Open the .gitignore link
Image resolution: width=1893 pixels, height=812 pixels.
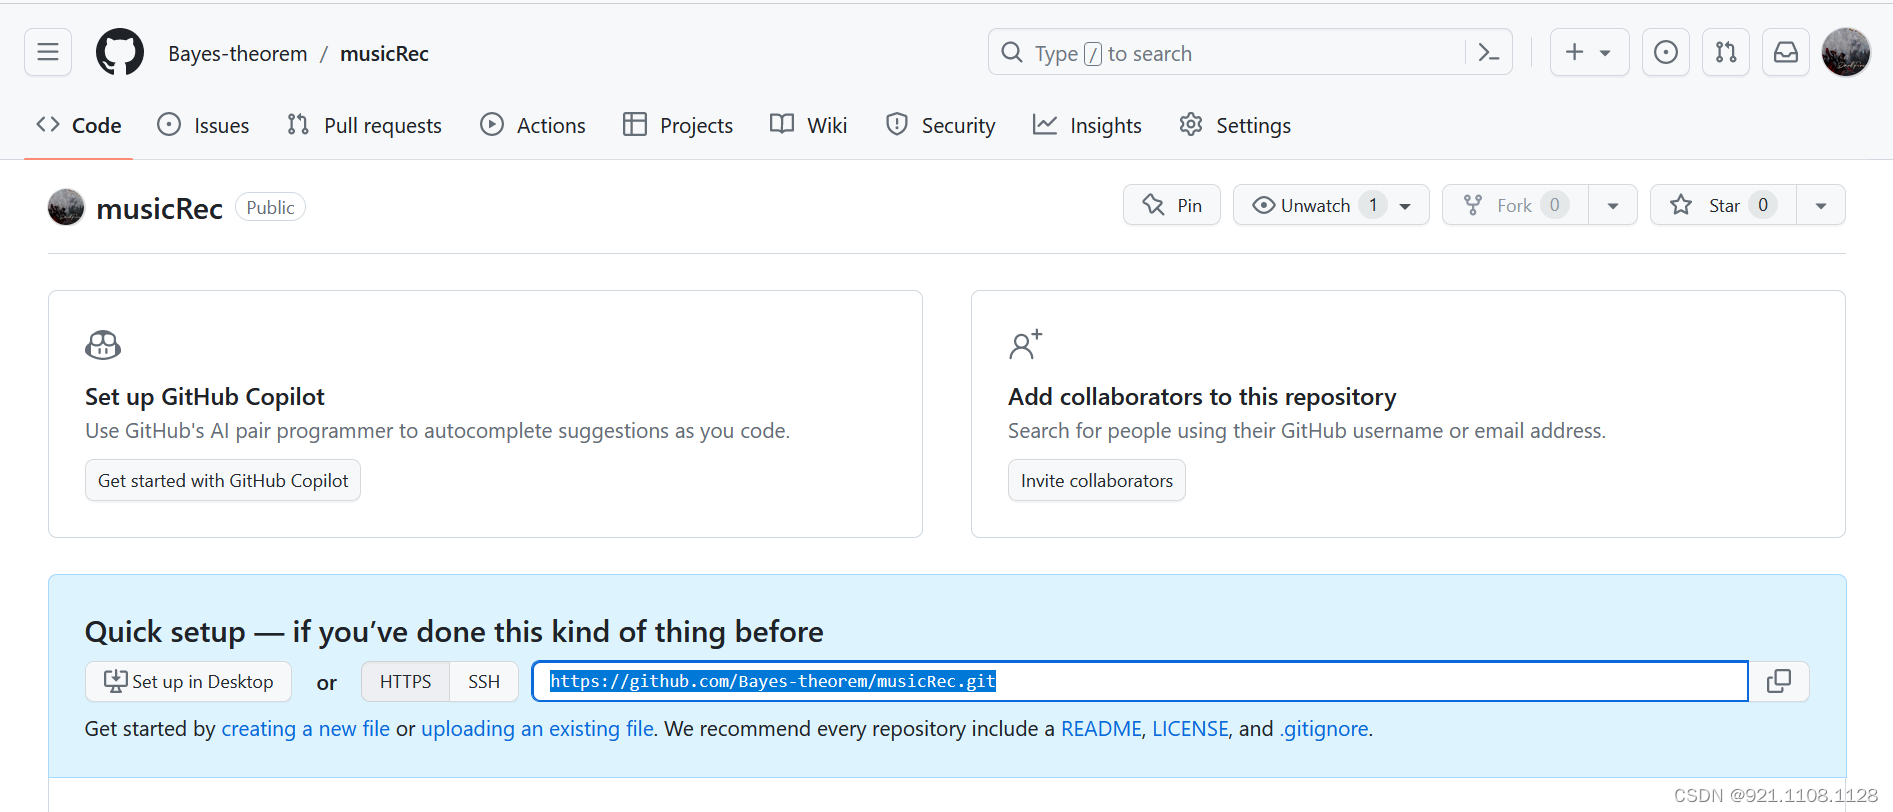point(1324,728)
